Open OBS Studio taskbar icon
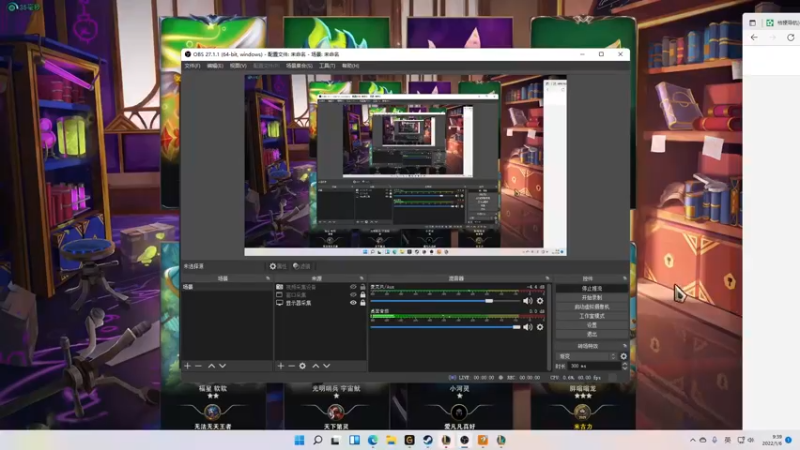 (464, 440)
